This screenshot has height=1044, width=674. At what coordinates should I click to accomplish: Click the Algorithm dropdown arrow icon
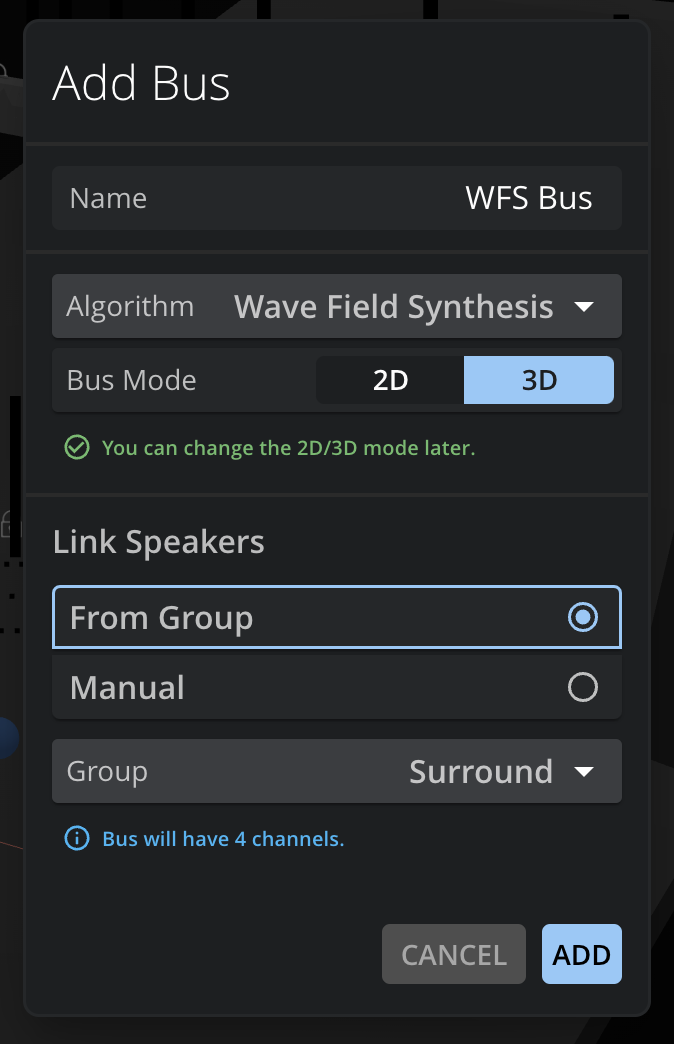(584, 307)
